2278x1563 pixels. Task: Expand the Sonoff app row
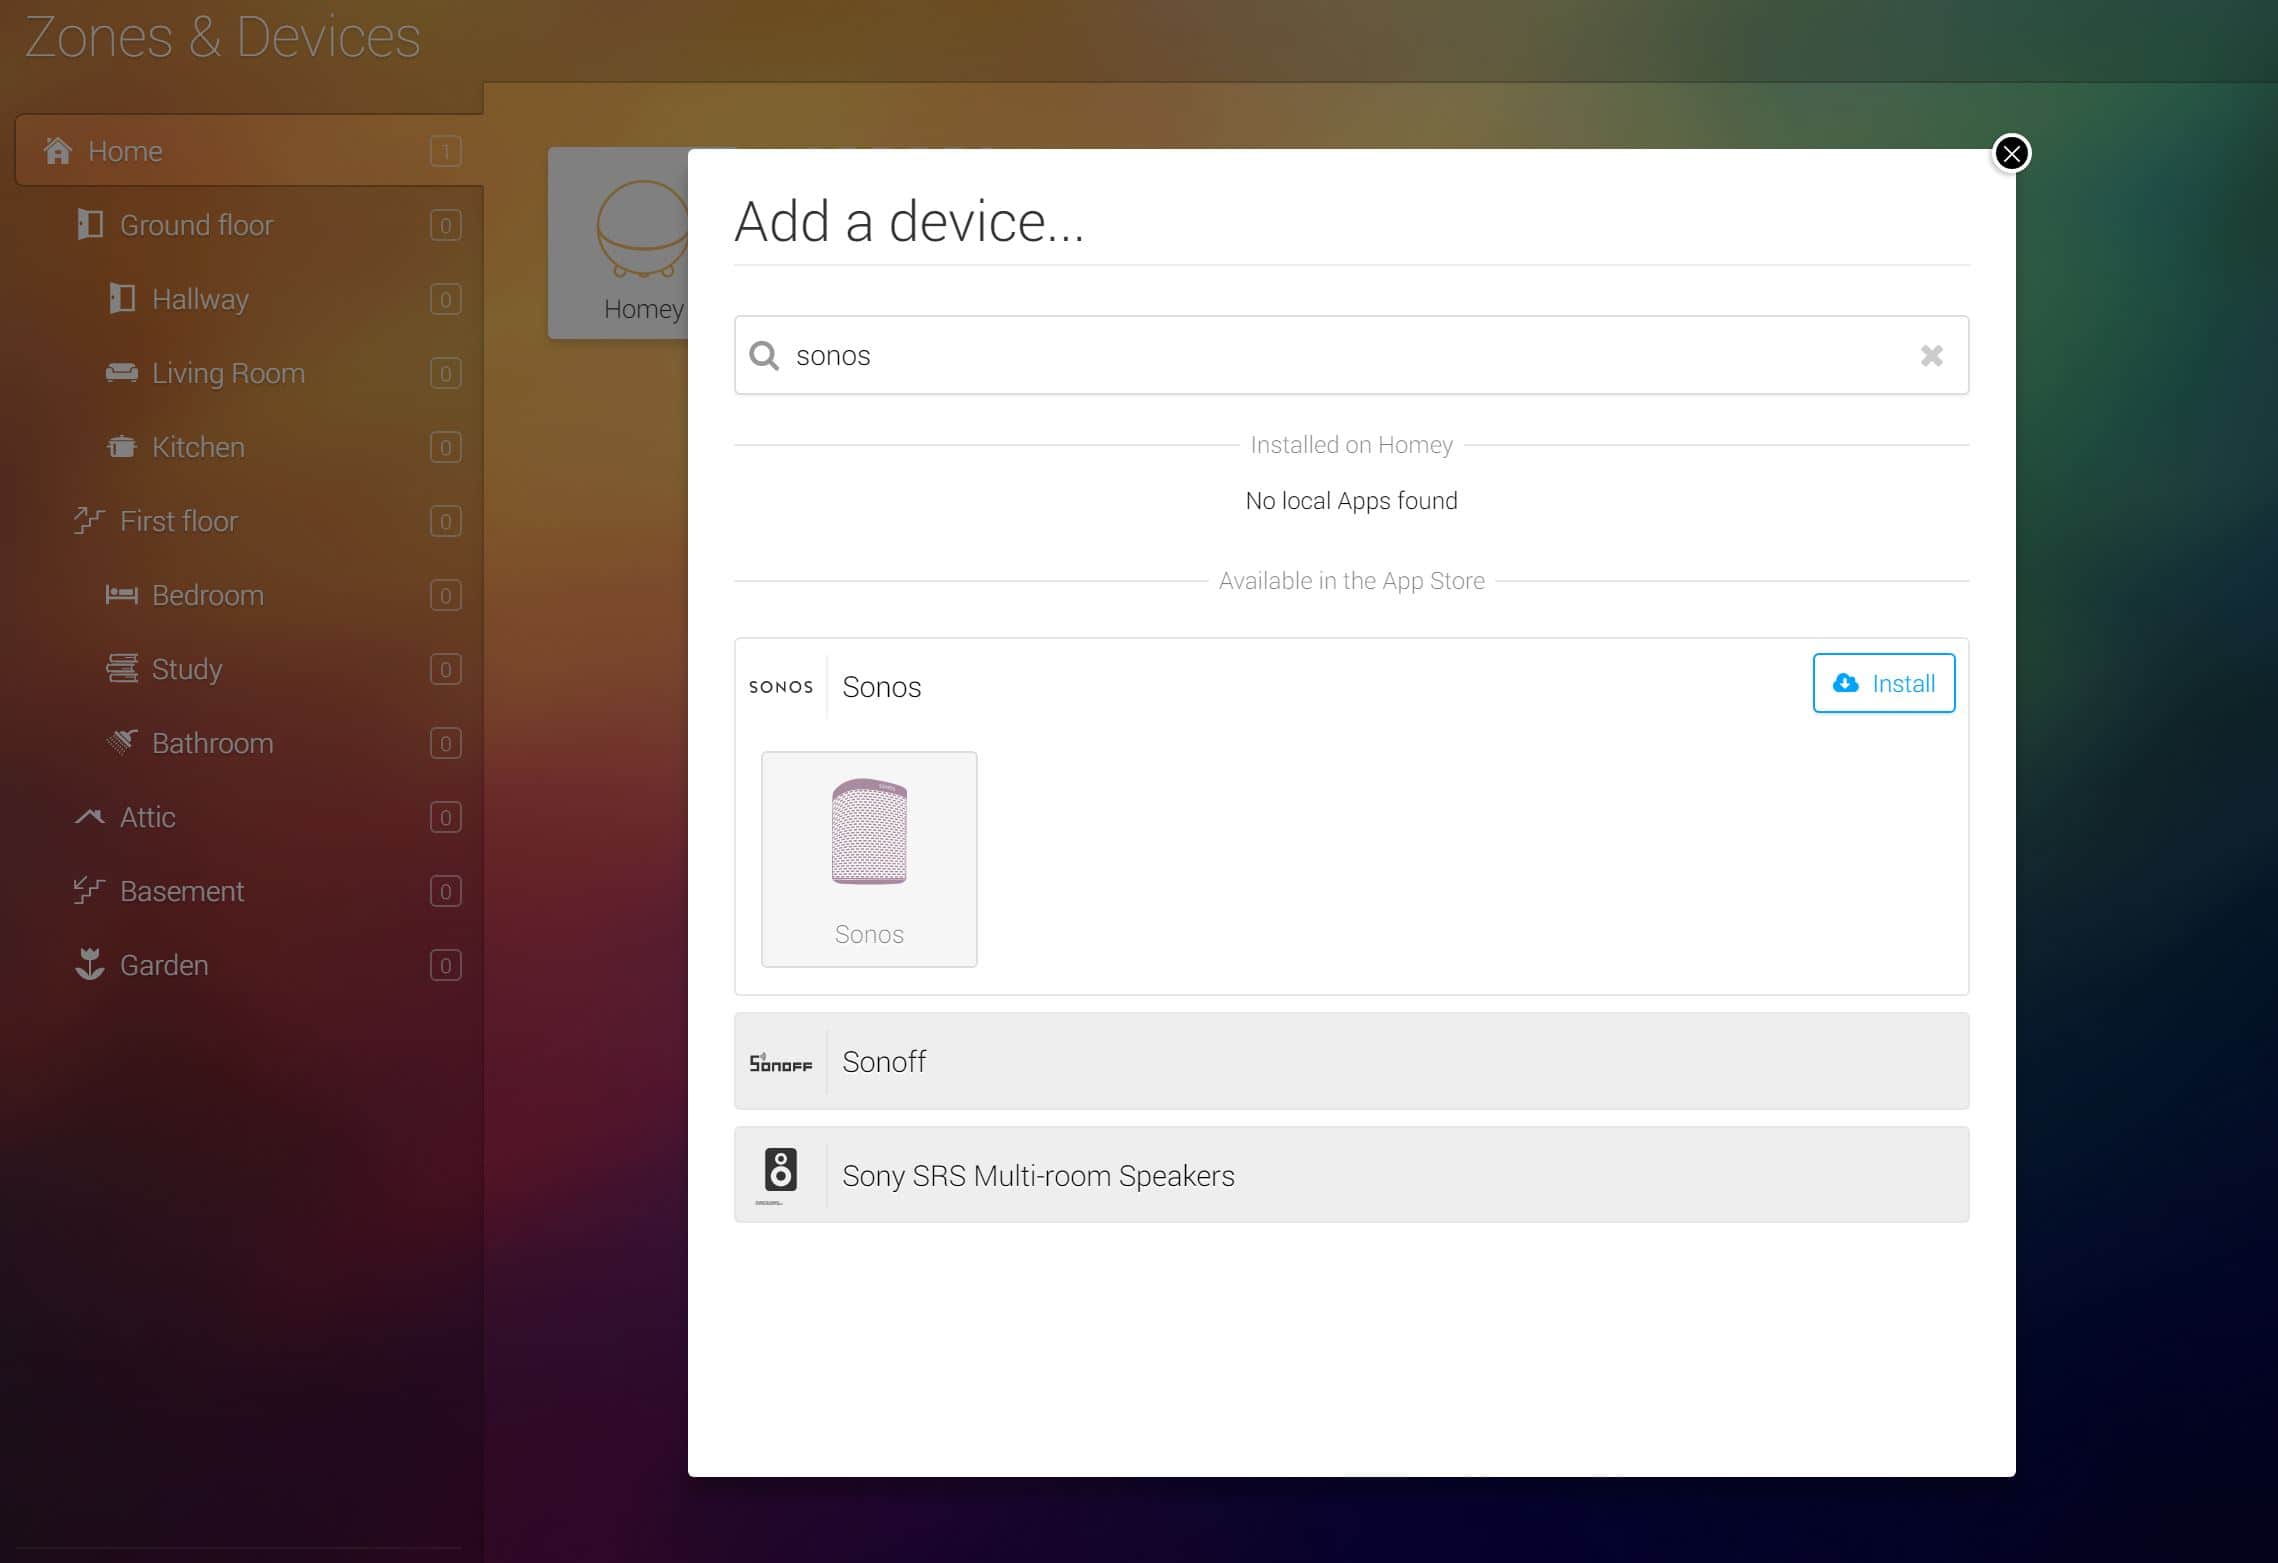pyautogui.click(x=1351, y=1061)
